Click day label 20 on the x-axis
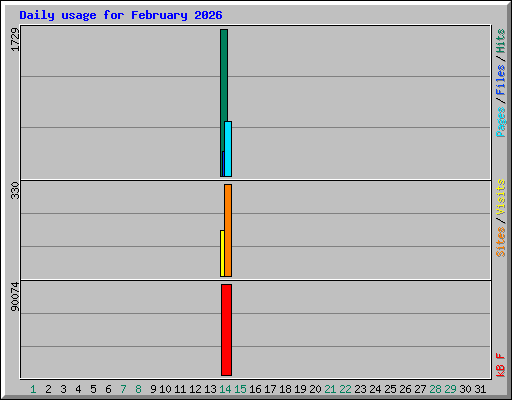Screen dimensions: 512x400 [315, 389]
